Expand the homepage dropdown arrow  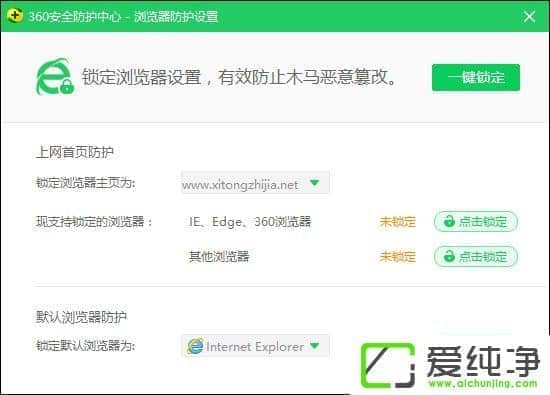tap(315, 183)
